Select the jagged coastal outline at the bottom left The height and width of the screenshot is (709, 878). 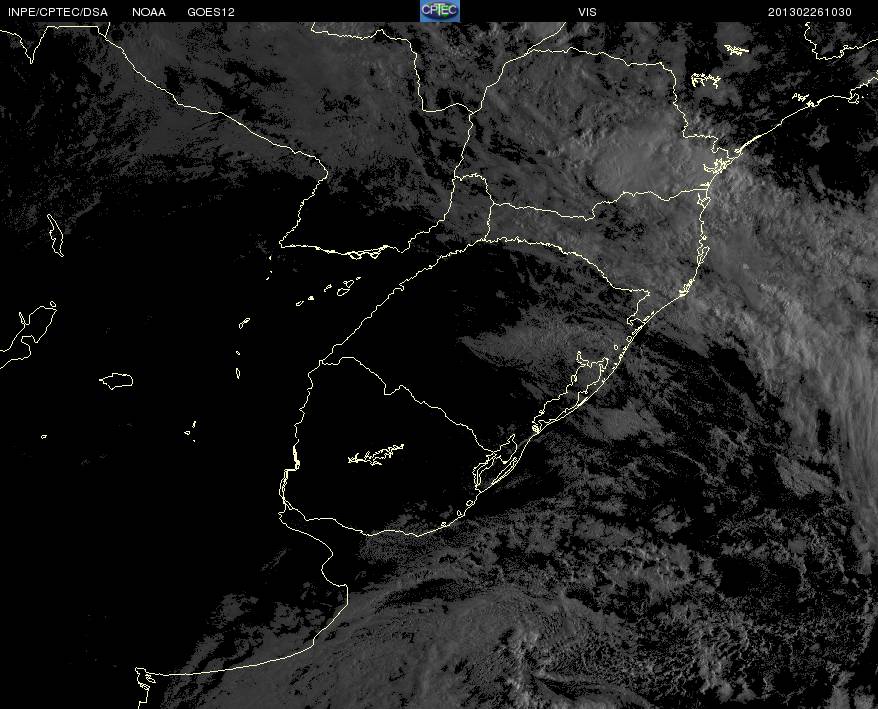[144, 688]
